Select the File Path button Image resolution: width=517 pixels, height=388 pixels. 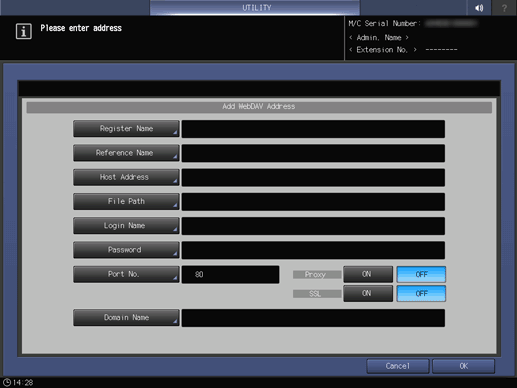coord(126,201)
